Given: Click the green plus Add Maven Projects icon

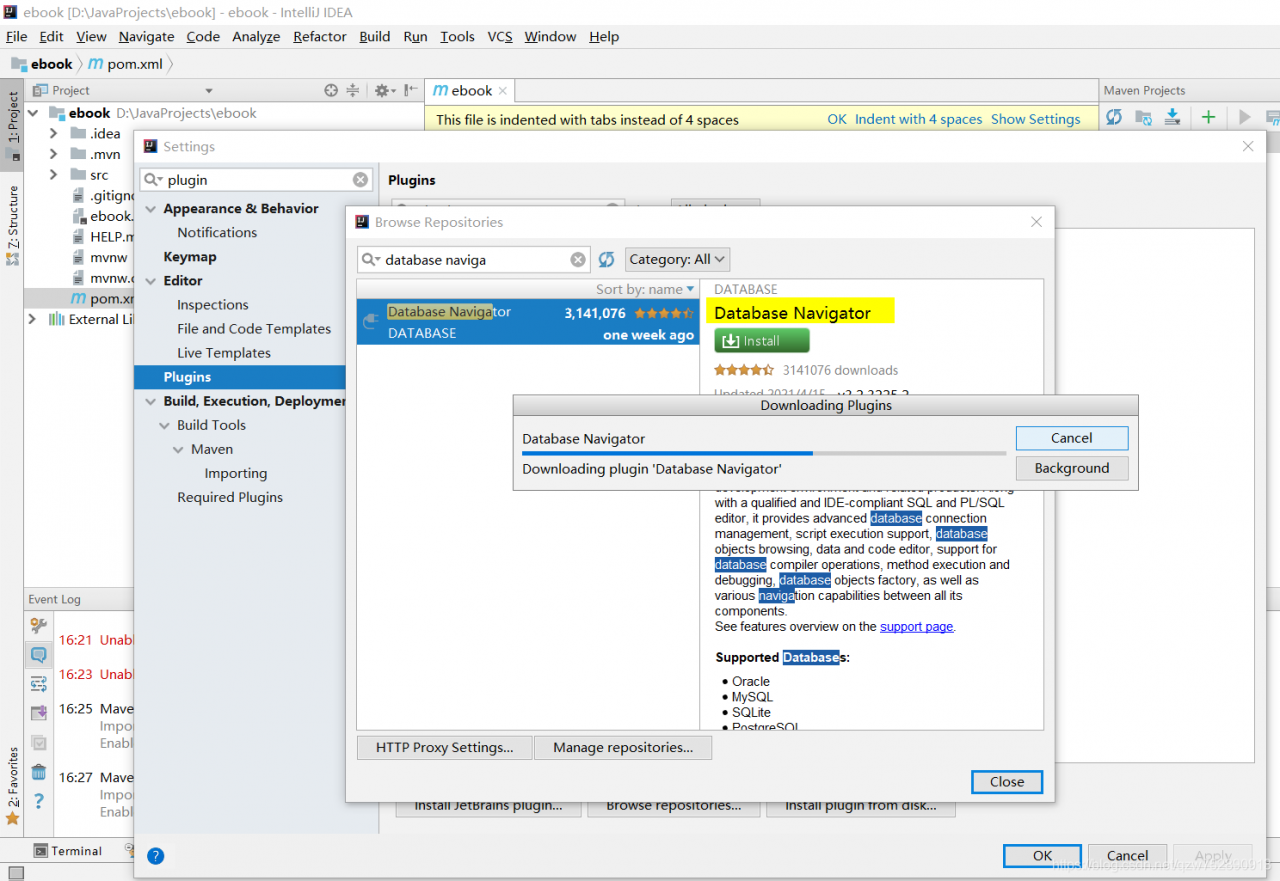Looking at the screenshot, I should 1208,117.
